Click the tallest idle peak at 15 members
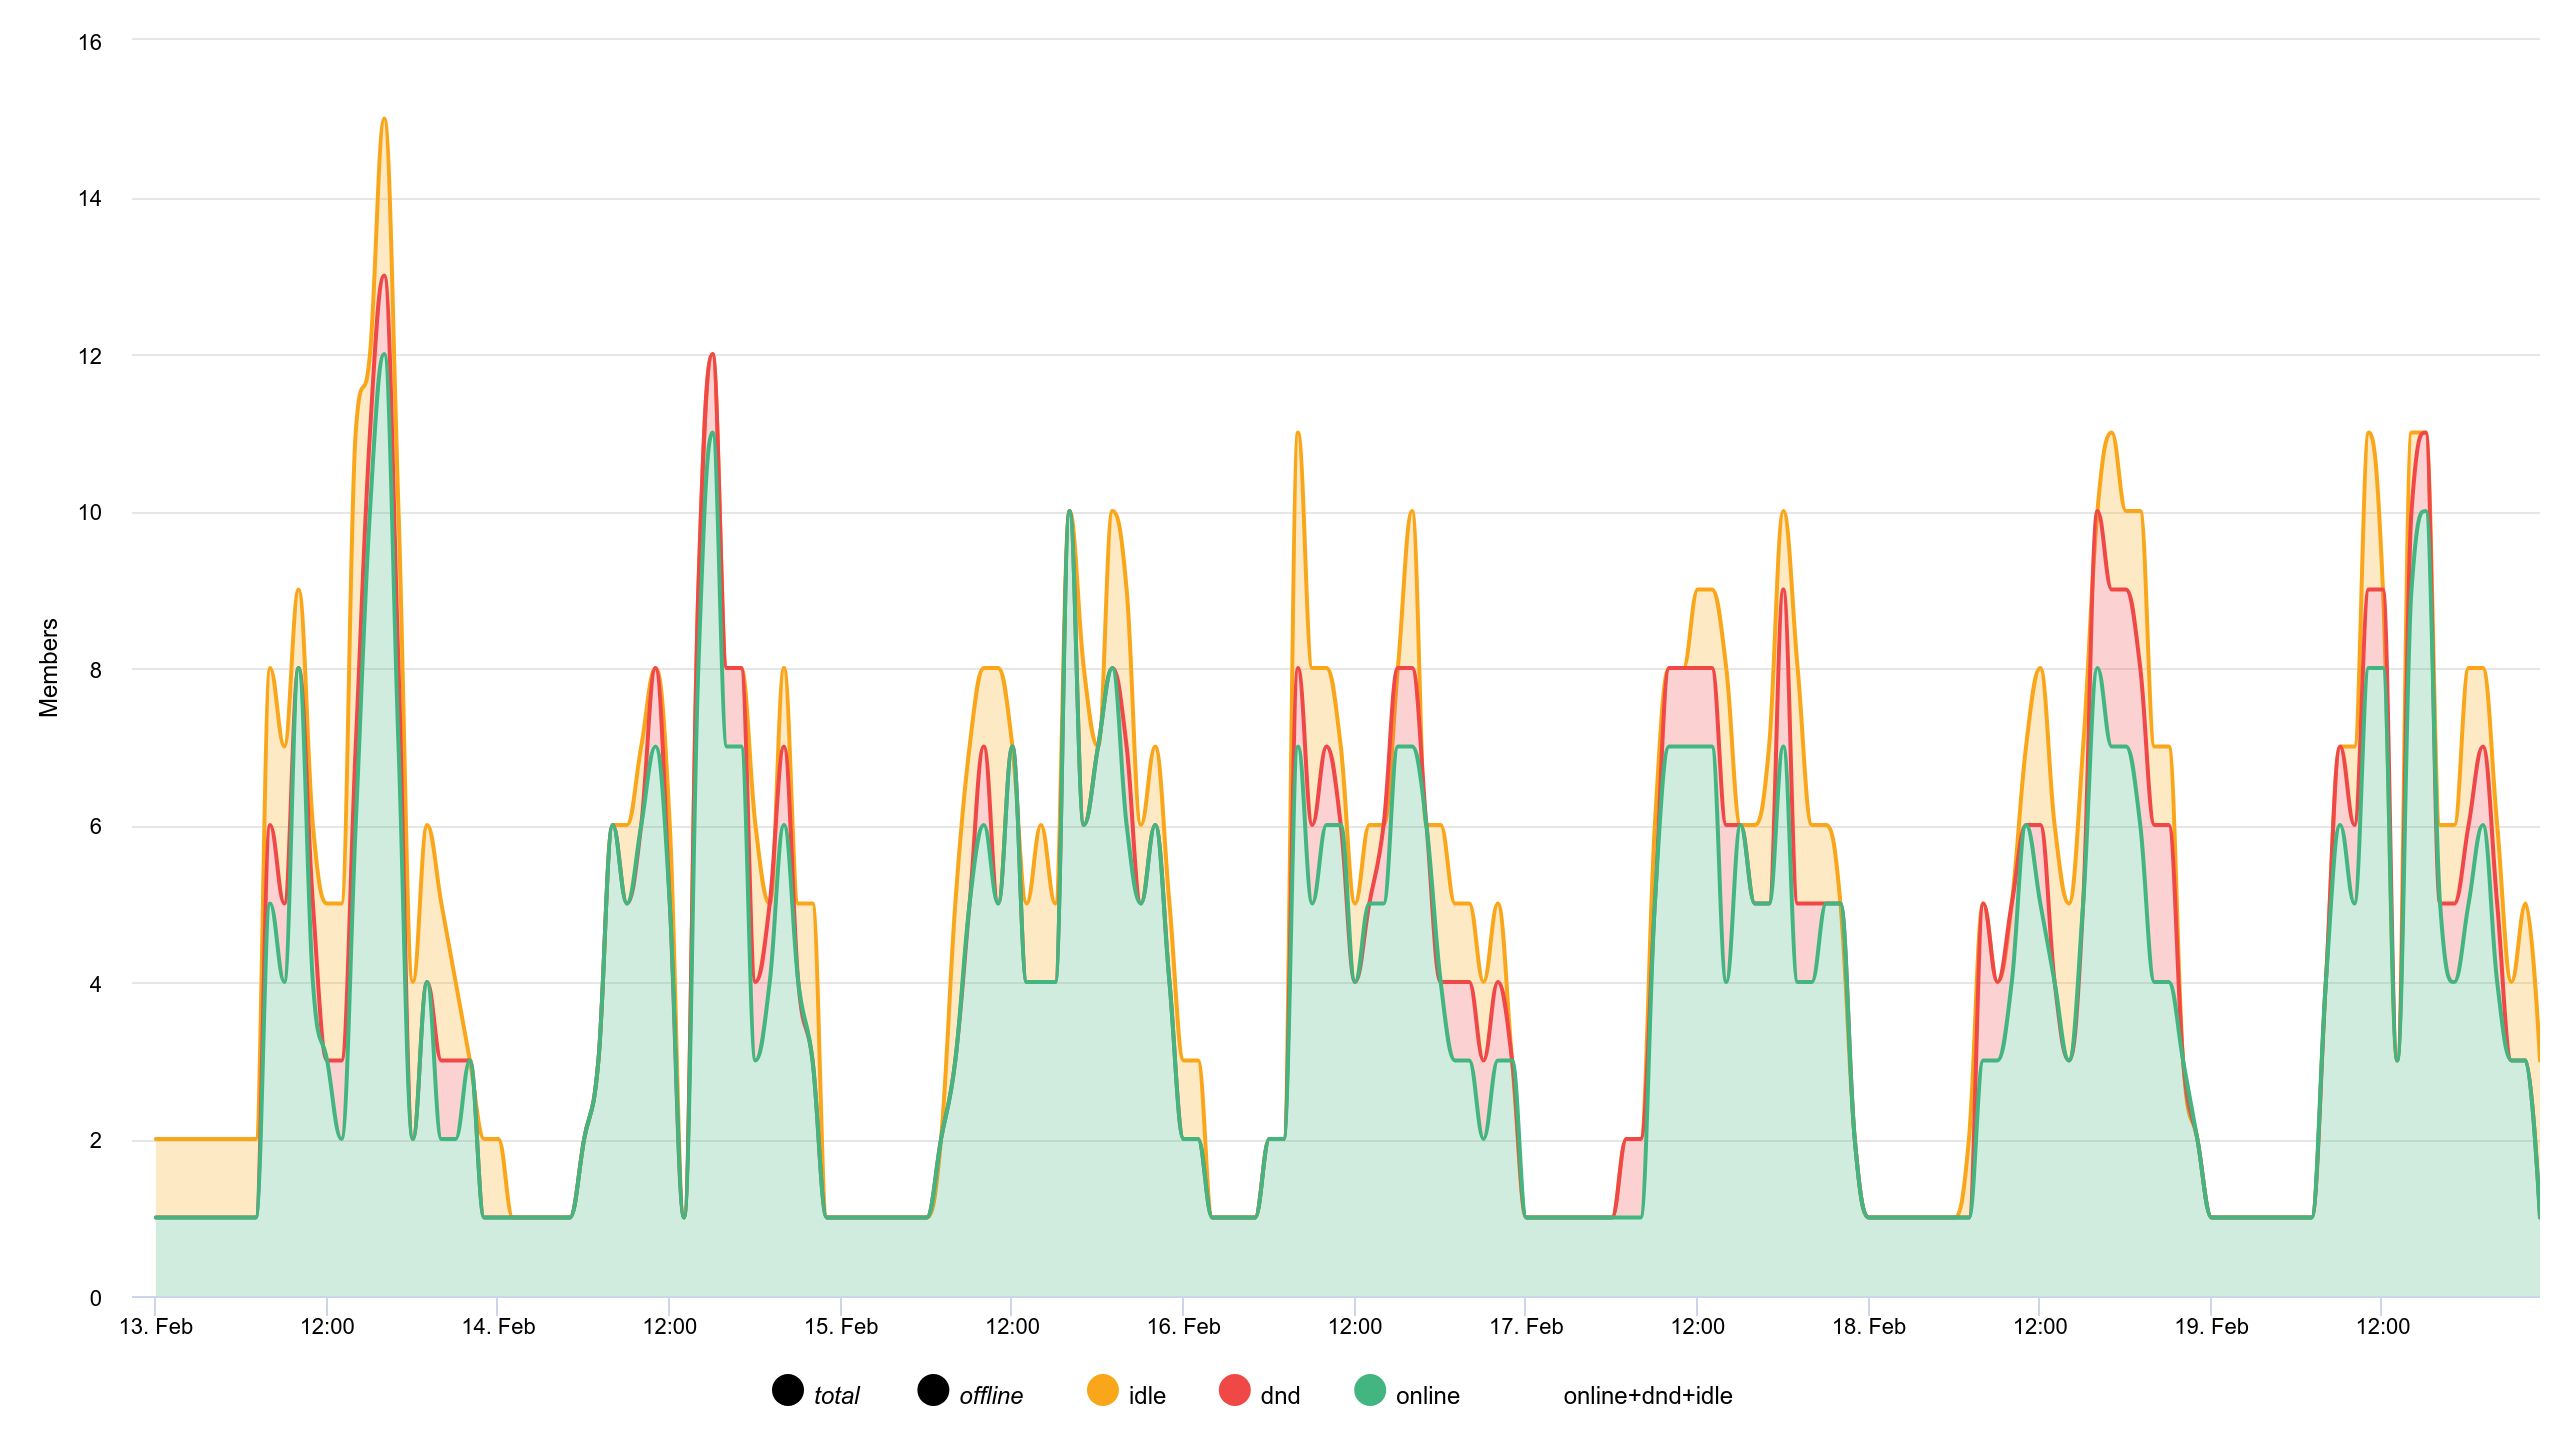Image resolution: width=2560 pixels, height=1440 pixels. [x=384, y=120]
